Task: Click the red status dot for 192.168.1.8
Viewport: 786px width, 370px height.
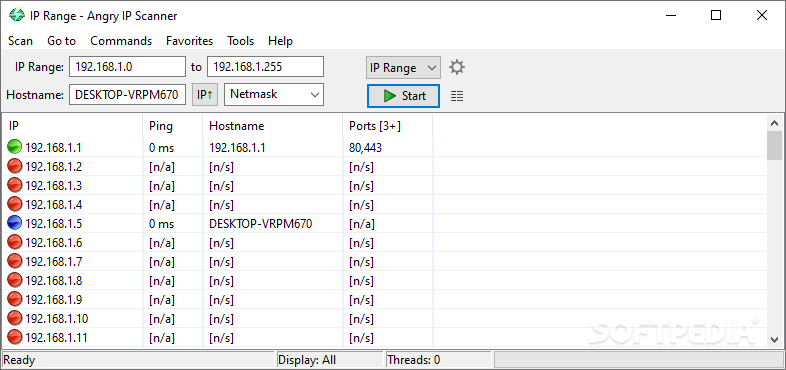Action: click(15, 280)
